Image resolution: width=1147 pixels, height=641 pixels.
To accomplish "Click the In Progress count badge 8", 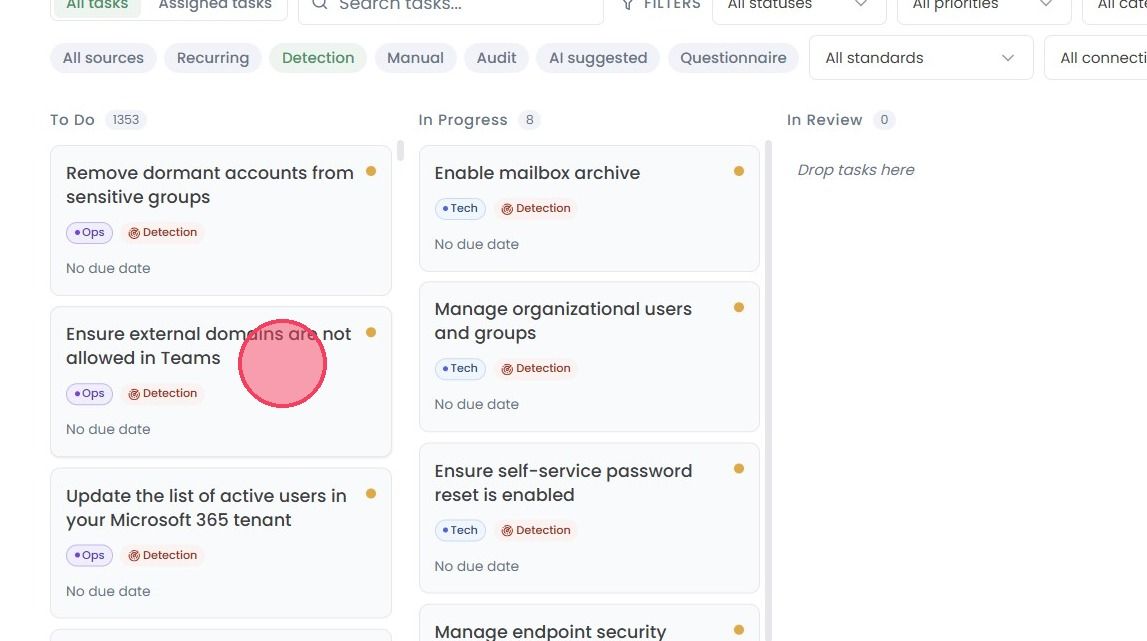I will pyautogui.click(x=530, y=120).
